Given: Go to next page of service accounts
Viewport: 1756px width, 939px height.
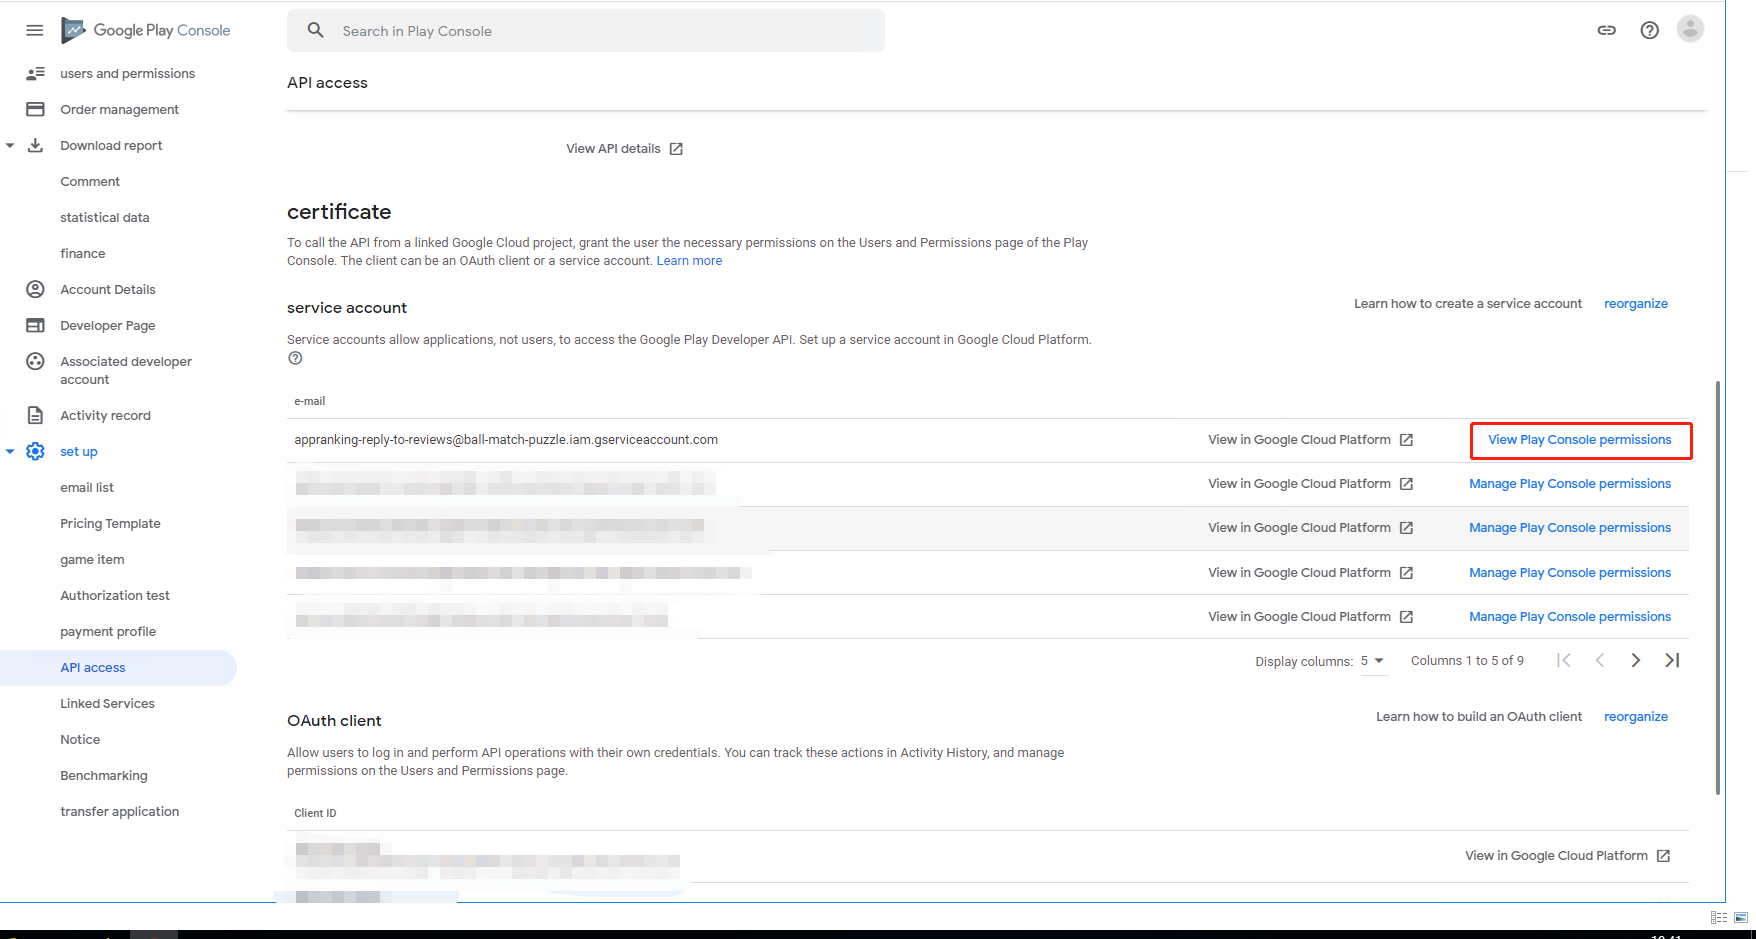Looking at the screenshot, I should click(x=1636, y=660).
